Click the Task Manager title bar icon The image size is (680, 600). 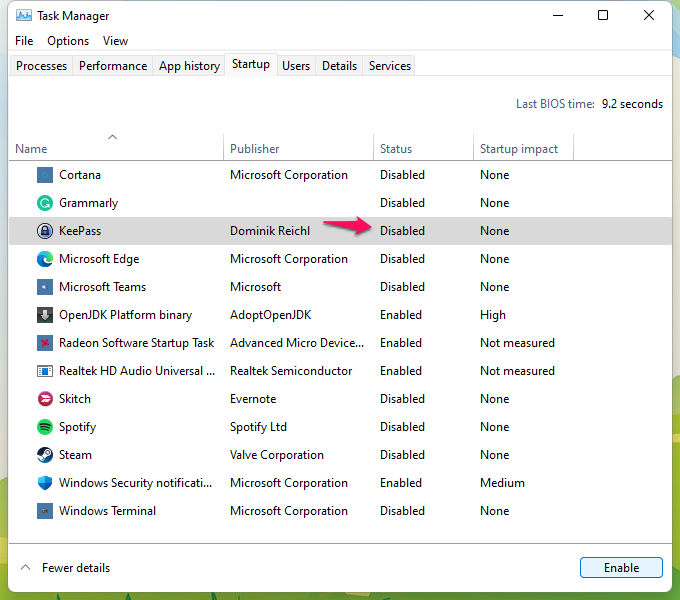(x=23, y=16)
